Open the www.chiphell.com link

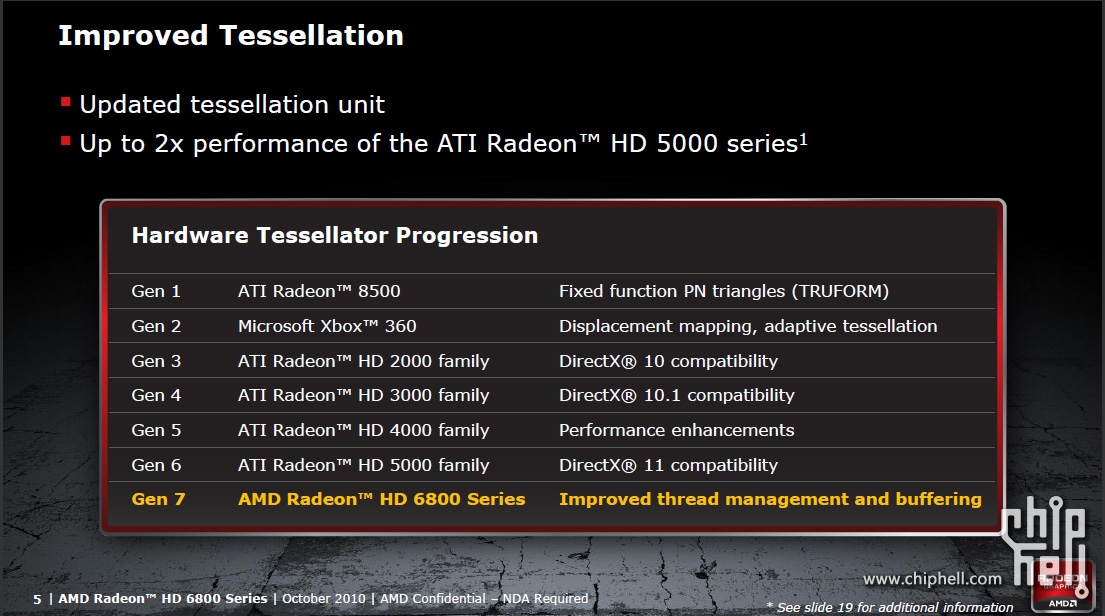point(932,579)
